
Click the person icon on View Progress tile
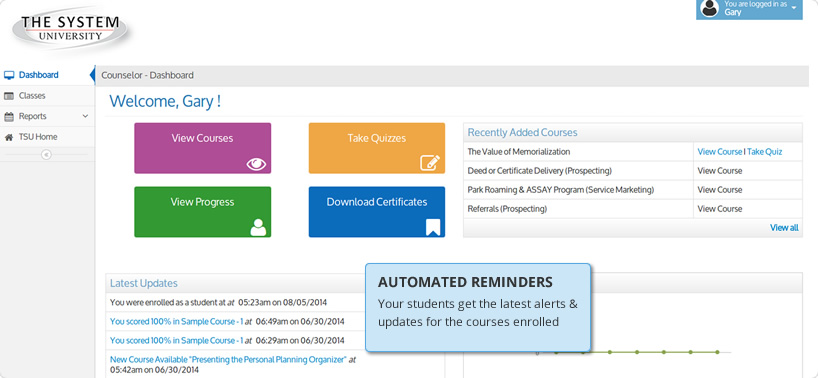(x=258, y=227)
